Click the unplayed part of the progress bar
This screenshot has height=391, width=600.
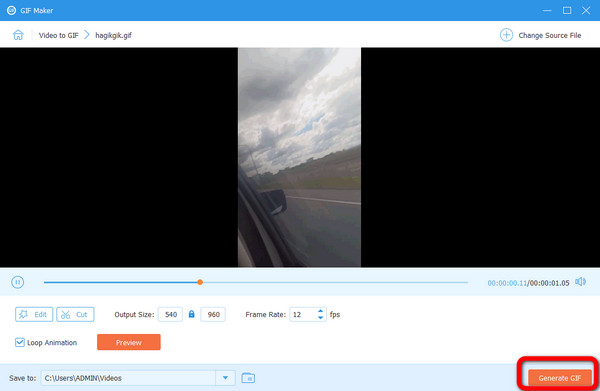tap(335, 282)
